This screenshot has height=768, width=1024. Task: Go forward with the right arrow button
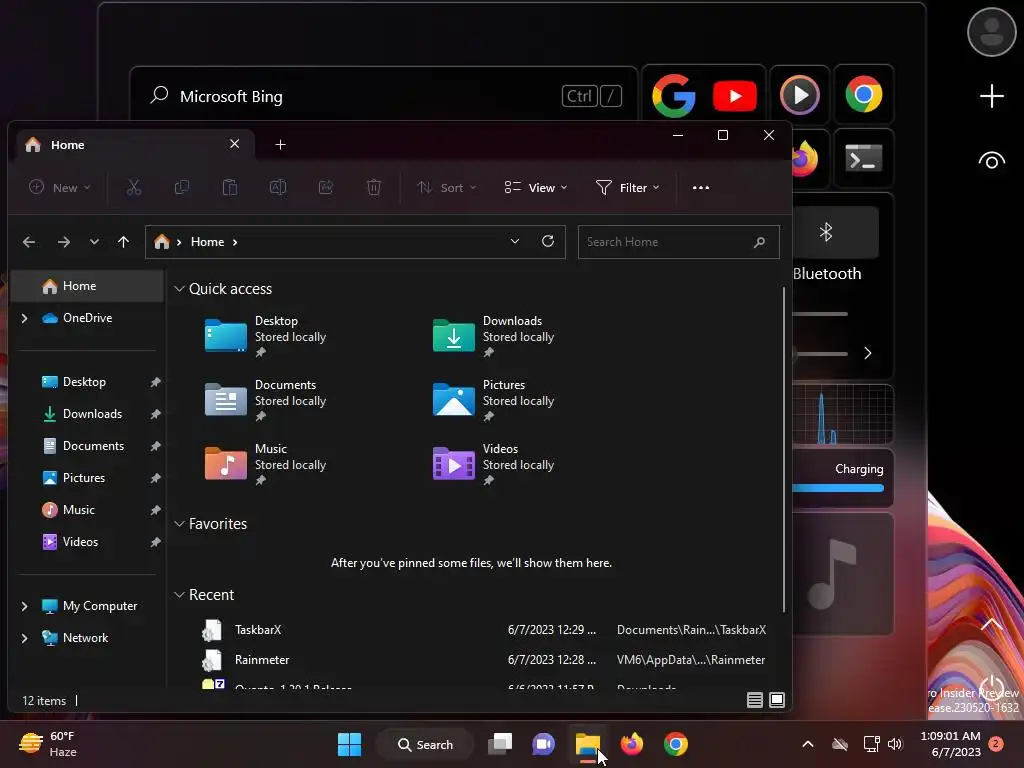pyautogui.click(x=63, y=242)
